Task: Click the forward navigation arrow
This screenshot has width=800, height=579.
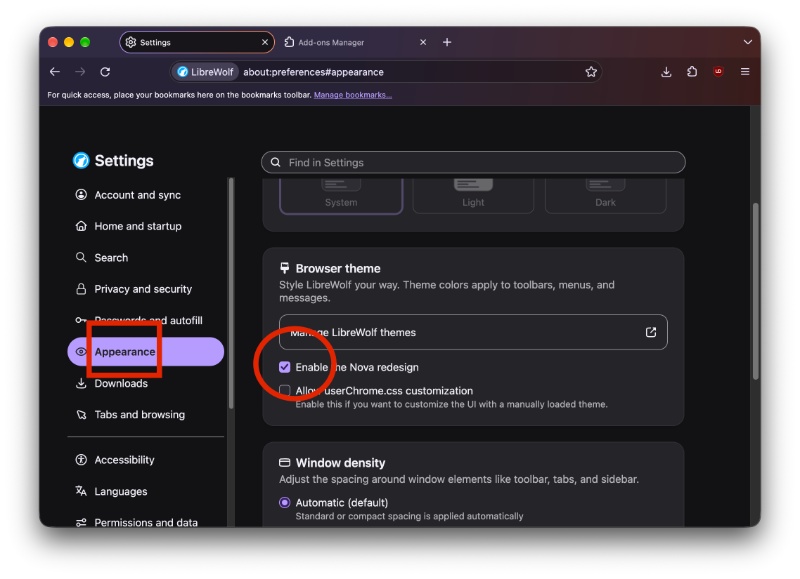Action: [80, 72]
